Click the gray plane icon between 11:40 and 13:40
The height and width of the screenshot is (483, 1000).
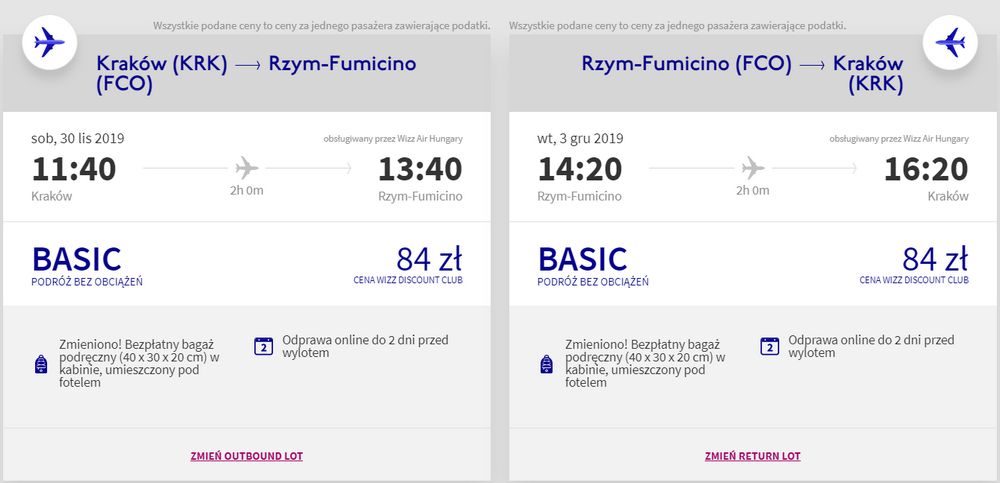pos(247,168)
